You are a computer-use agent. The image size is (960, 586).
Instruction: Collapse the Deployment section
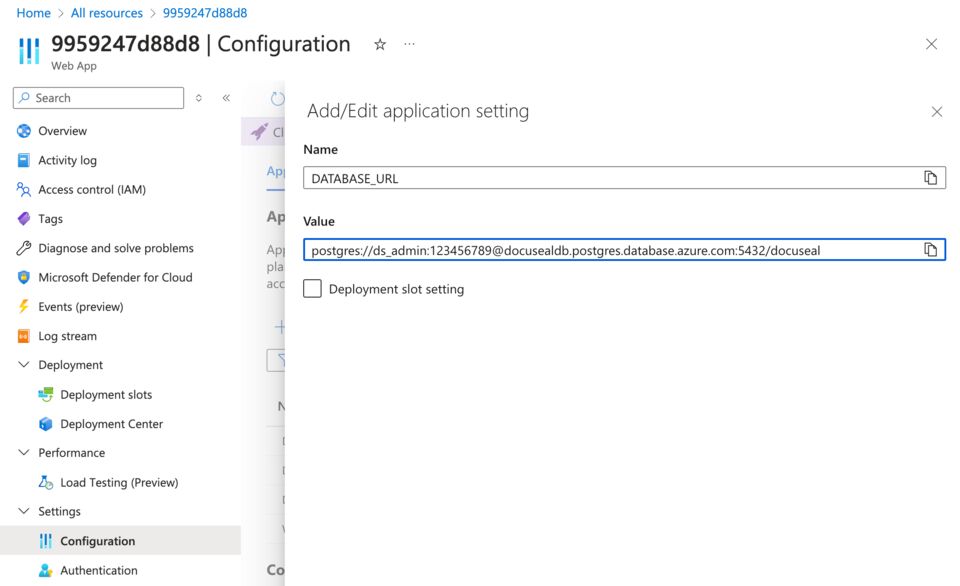pyautogui.click(x=24, y=364)
